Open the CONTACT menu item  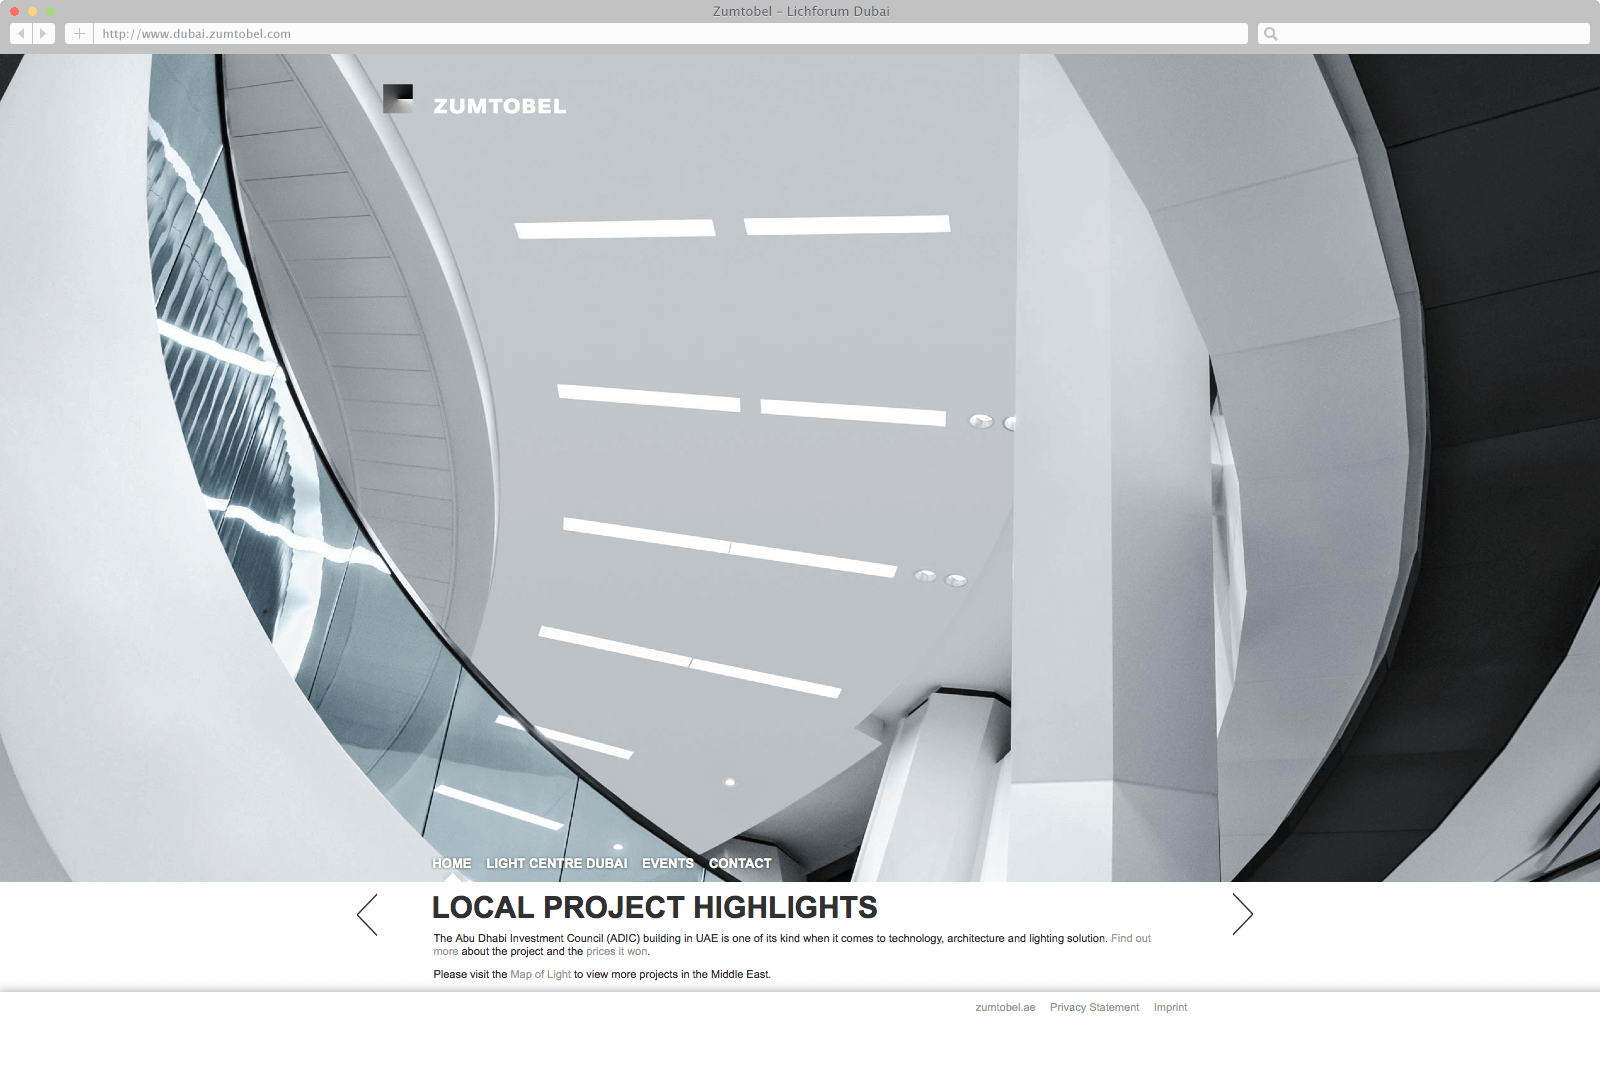tap(740, 863)
